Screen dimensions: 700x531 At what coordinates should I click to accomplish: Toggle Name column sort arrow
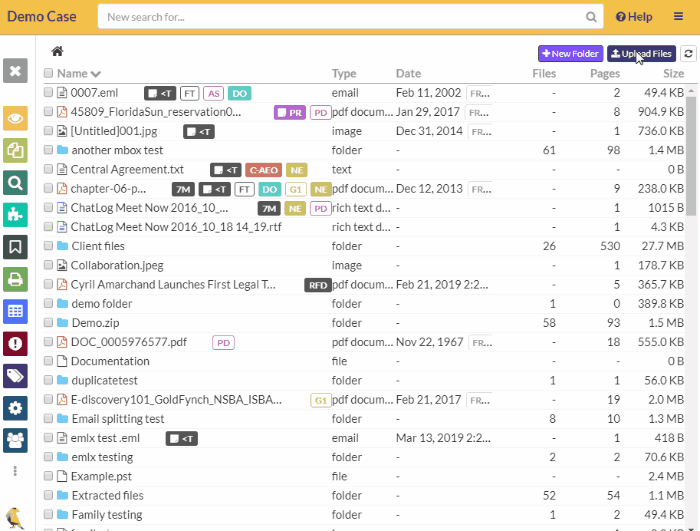point(96,74)
